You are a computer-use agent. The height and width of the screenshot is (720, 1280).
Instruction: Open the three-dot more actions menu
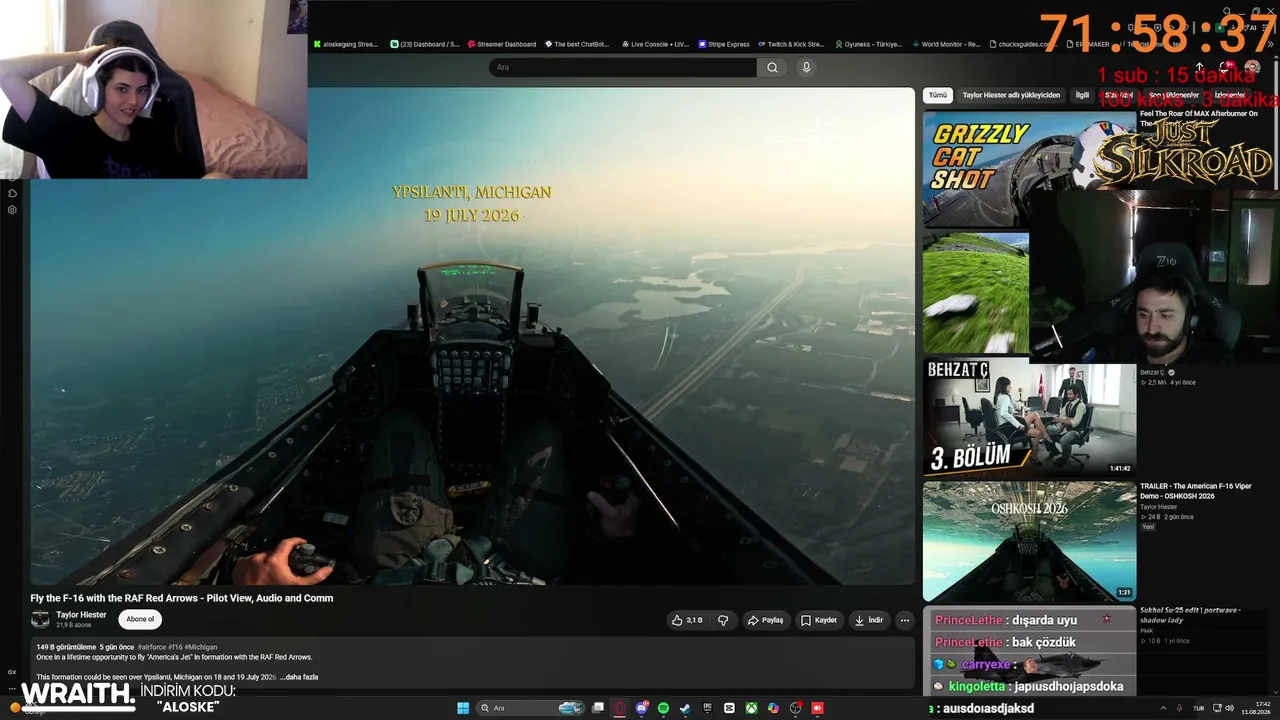click(x=904, y=620)
